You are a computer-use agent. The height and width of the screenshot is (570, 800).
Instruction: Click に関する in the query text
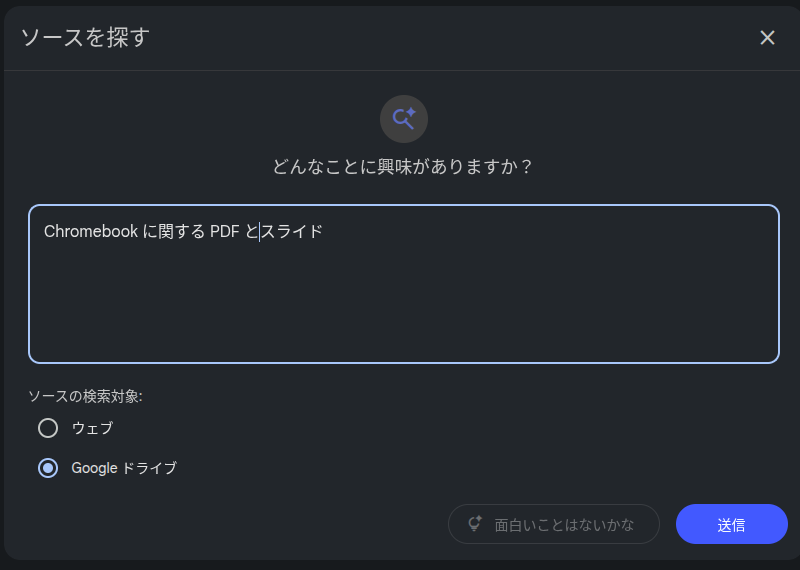pyautogui.click(x=174, y=232)
